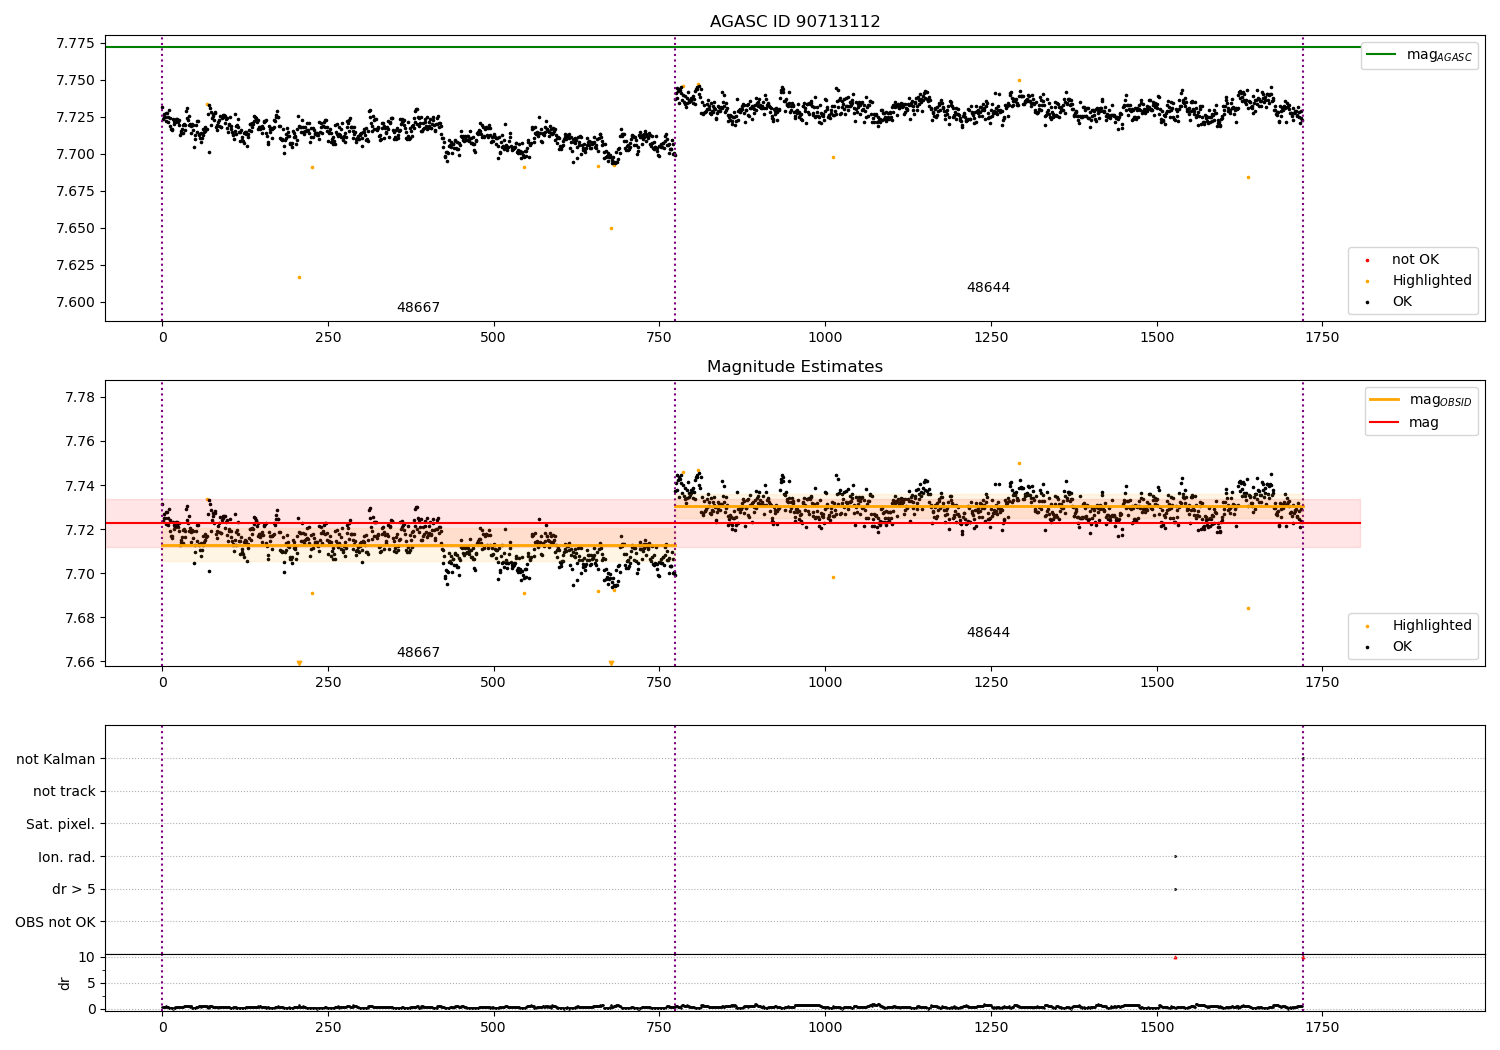Click obsid label 48667 in middle plot

tap(418, 653)
